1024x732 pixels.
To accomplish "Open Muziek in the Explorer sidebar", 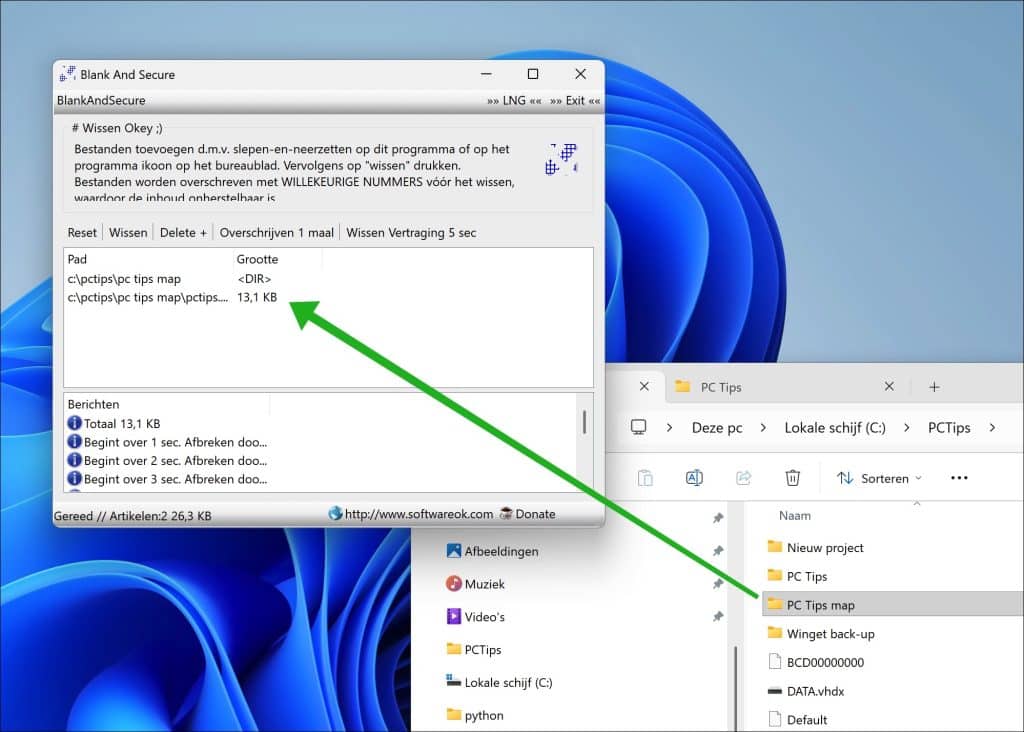I will (476, 584).
